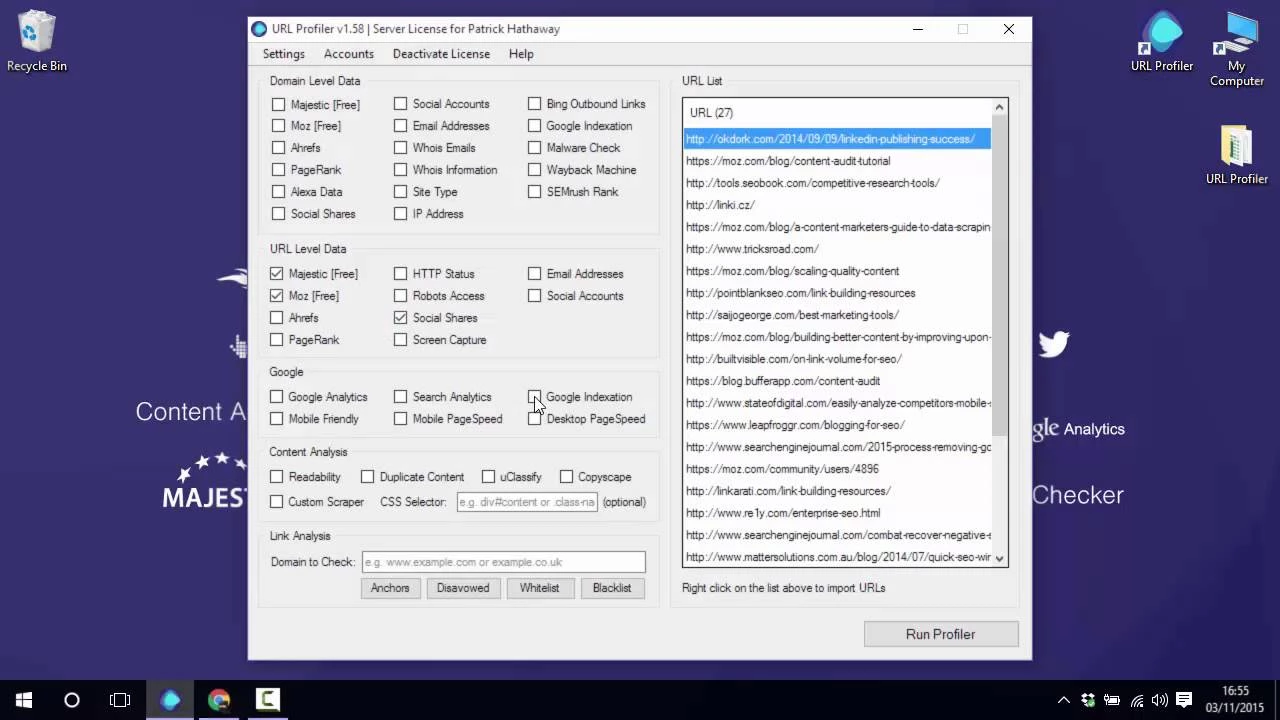Open the My Computer desktop icon
Screen dimensions: 1280x720
point(1237,49)
